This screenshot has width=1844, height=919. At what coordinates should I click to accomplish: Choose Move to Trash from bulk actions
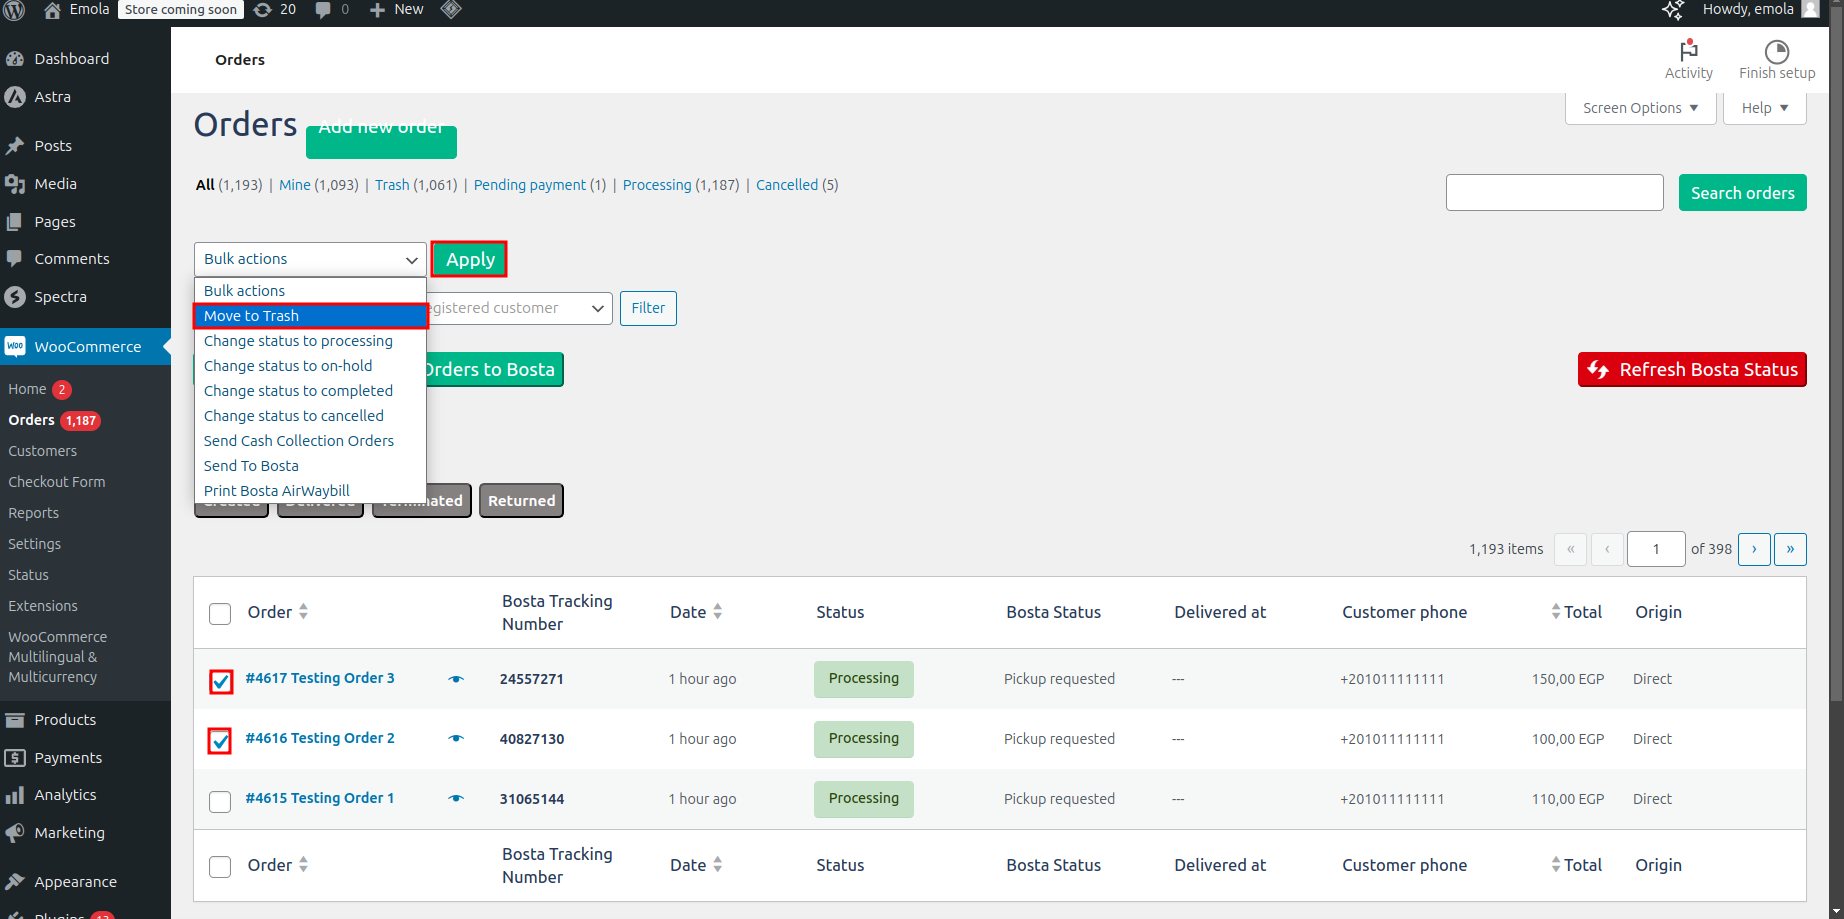(311, 316)
